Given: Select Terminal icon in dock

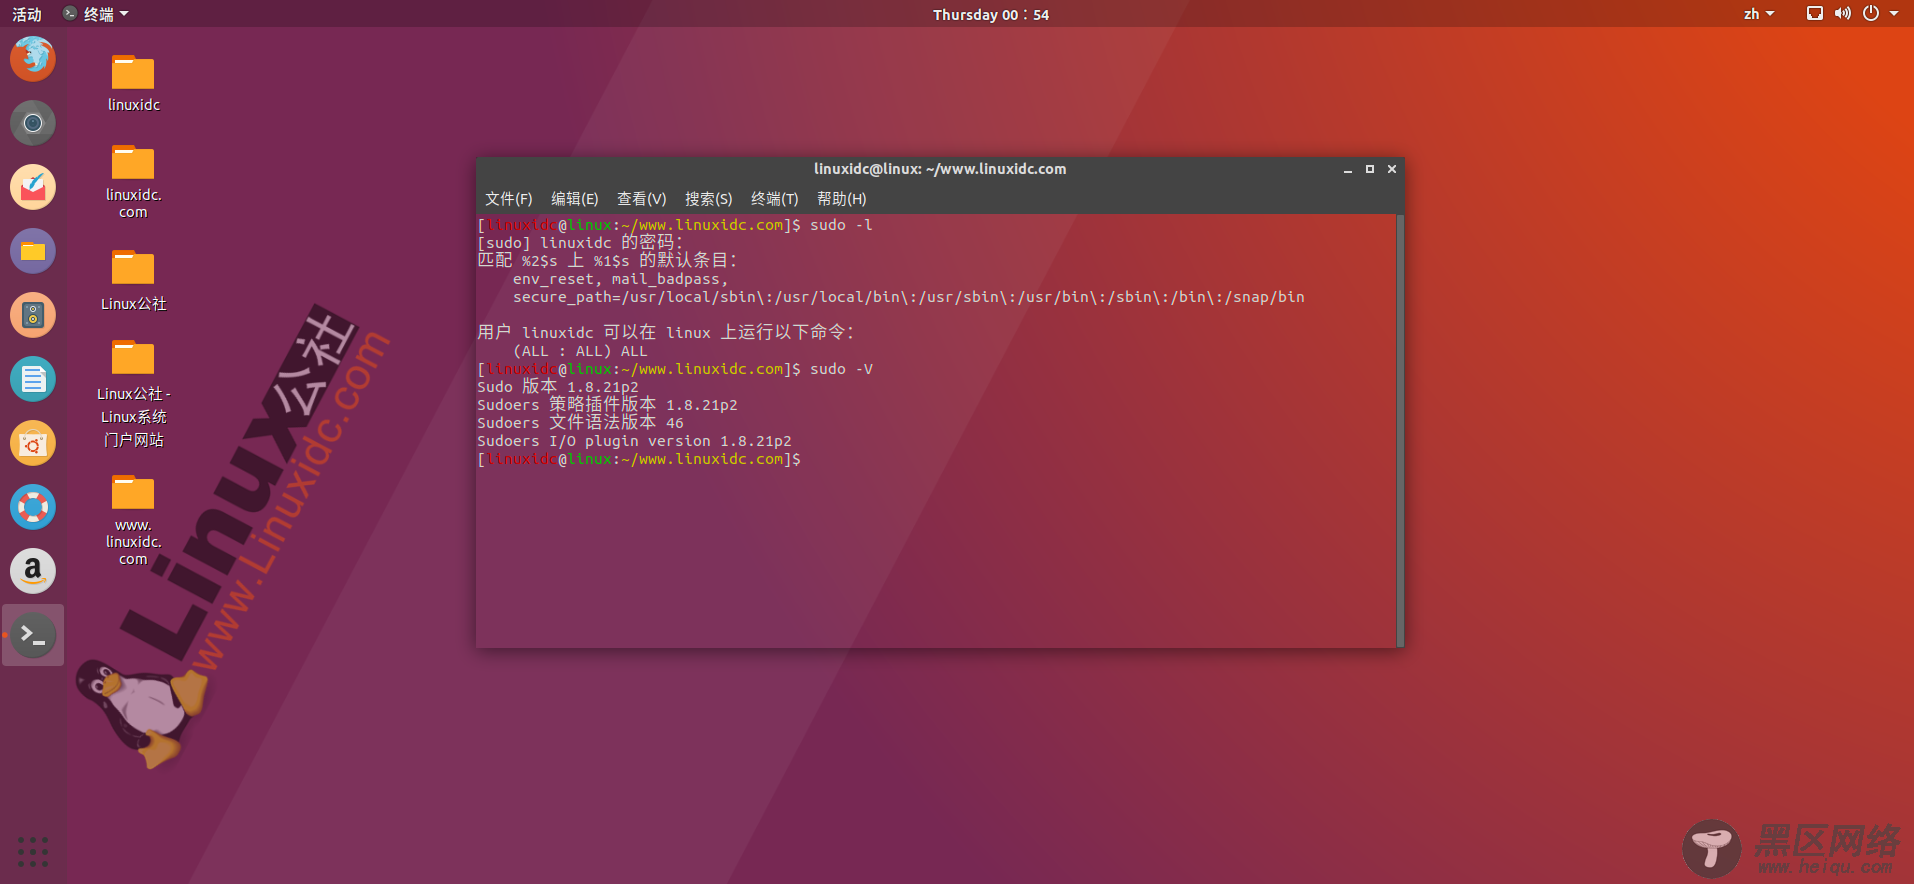Looking at the screenshot, I should [33, 635].
